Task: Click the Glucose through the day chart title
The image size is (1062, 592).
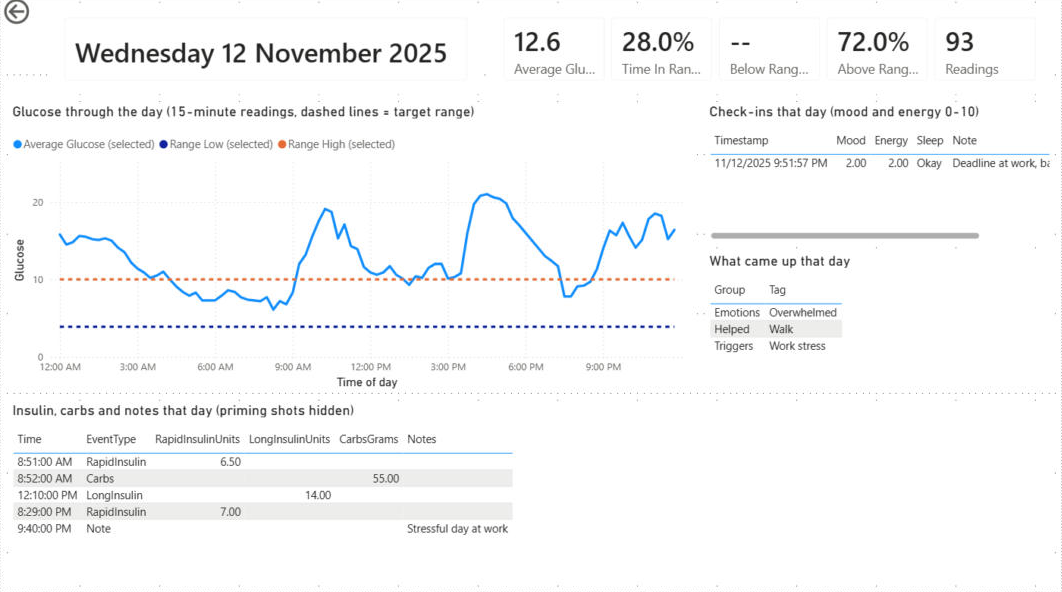Action: (243, 112)
